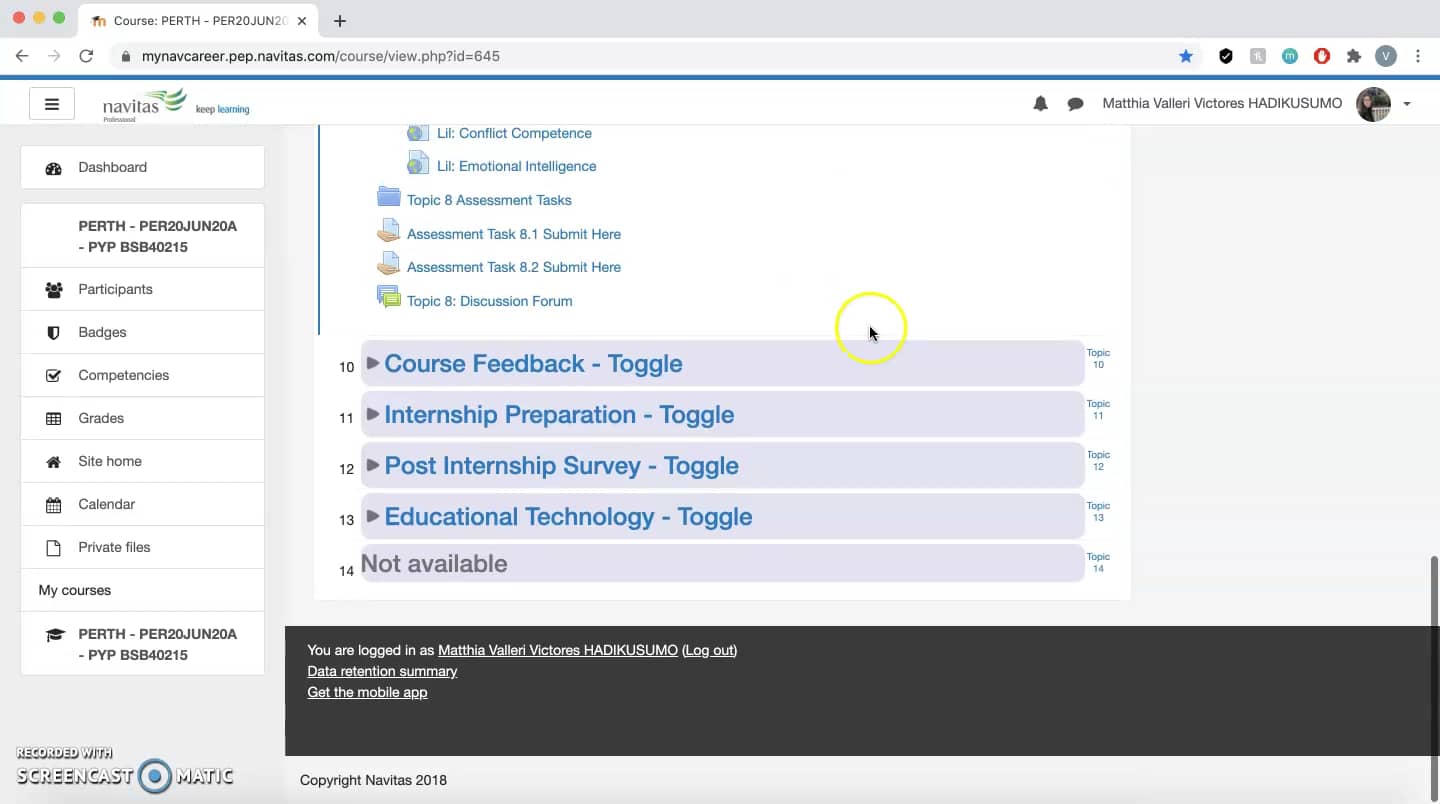Image resolution: width=1440 pixels, height=804 pixels.
Task: Open the Dashboard from the sidebar
Action: pyautogui.click(x=111, y=167)
